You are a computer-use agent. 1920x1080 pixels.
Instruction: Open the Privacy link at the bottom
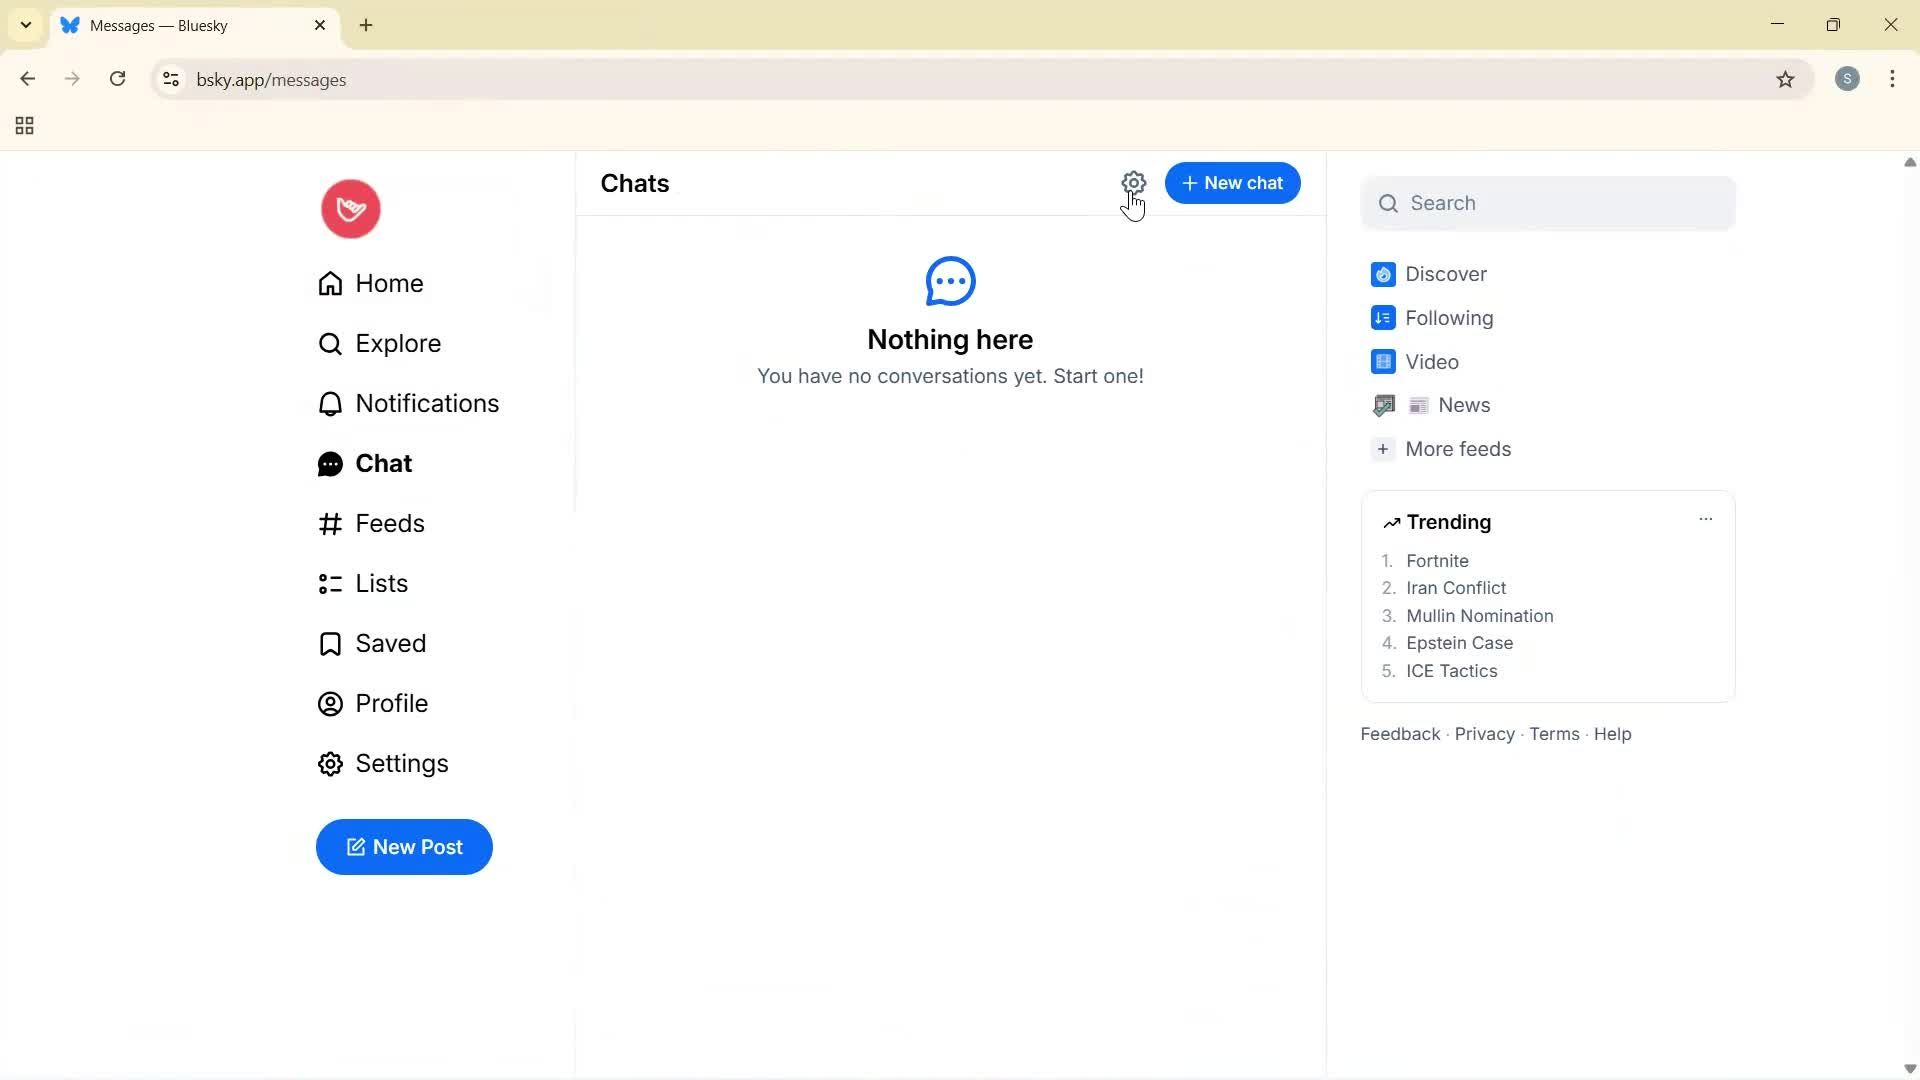(1483, 733)
